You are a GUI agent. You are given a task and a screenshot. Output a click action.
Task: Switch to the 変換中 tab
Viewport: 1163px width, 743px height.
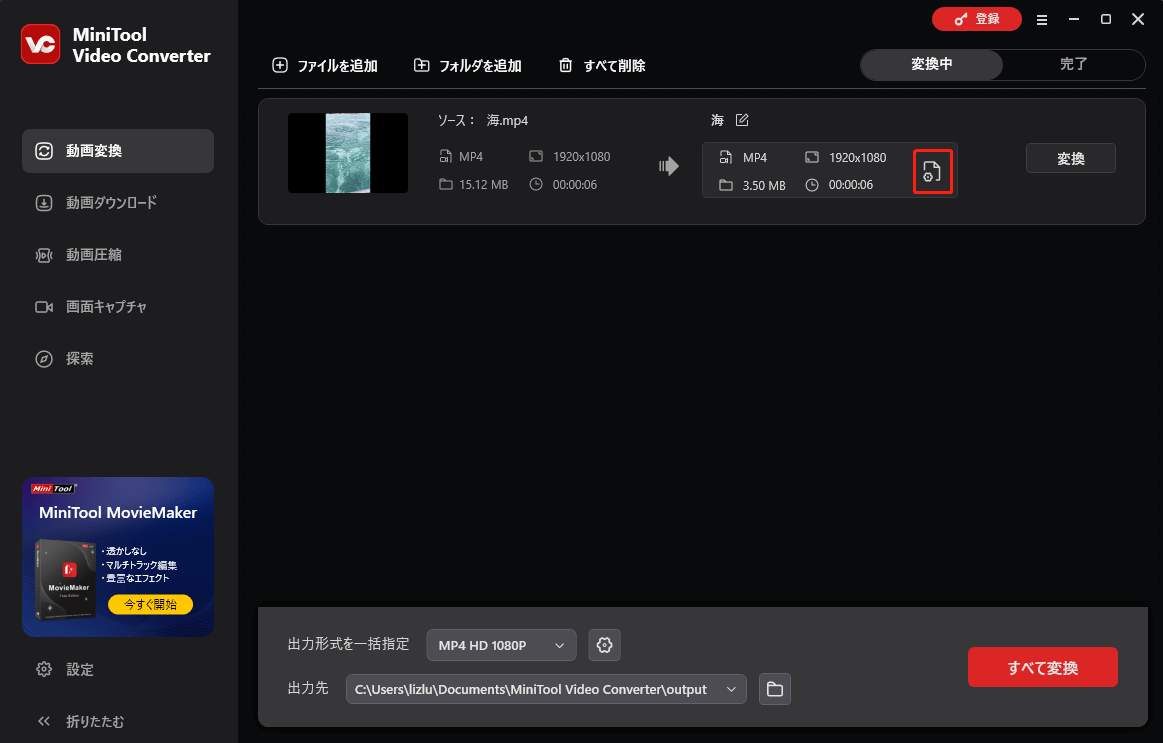[932, 65]
